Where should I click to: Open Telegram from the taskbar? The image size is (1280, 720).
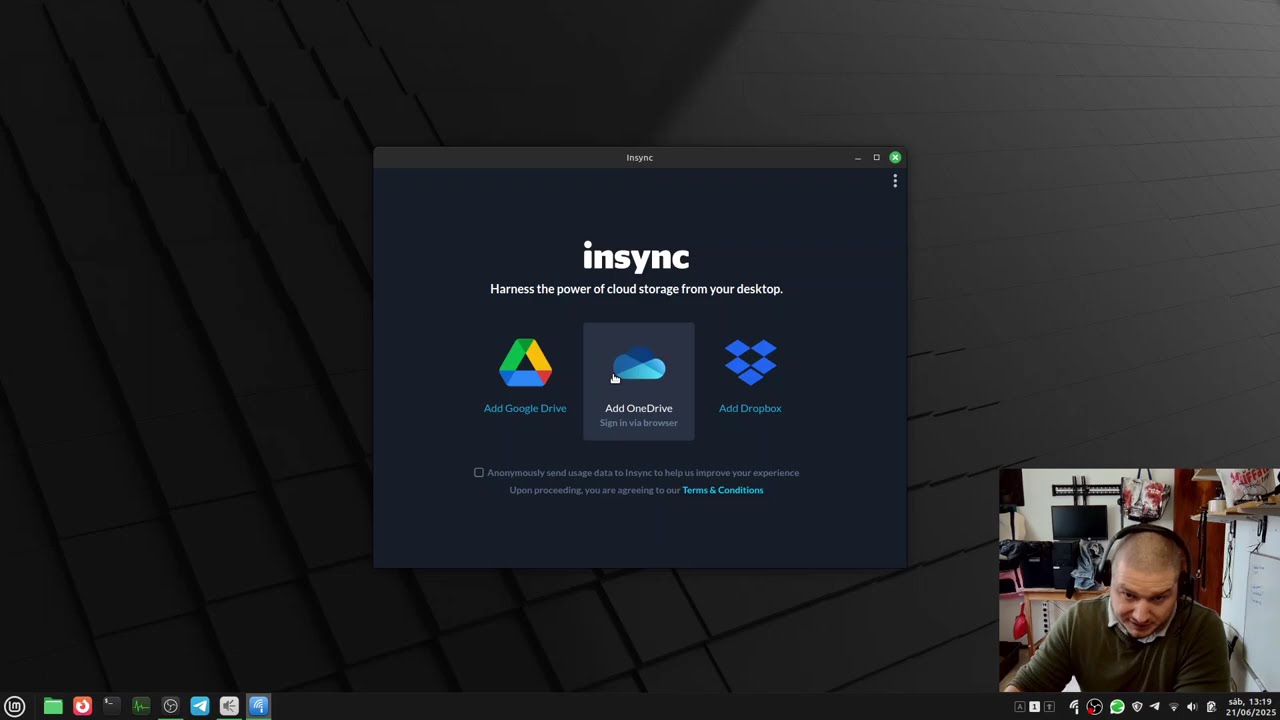point(200,706)
